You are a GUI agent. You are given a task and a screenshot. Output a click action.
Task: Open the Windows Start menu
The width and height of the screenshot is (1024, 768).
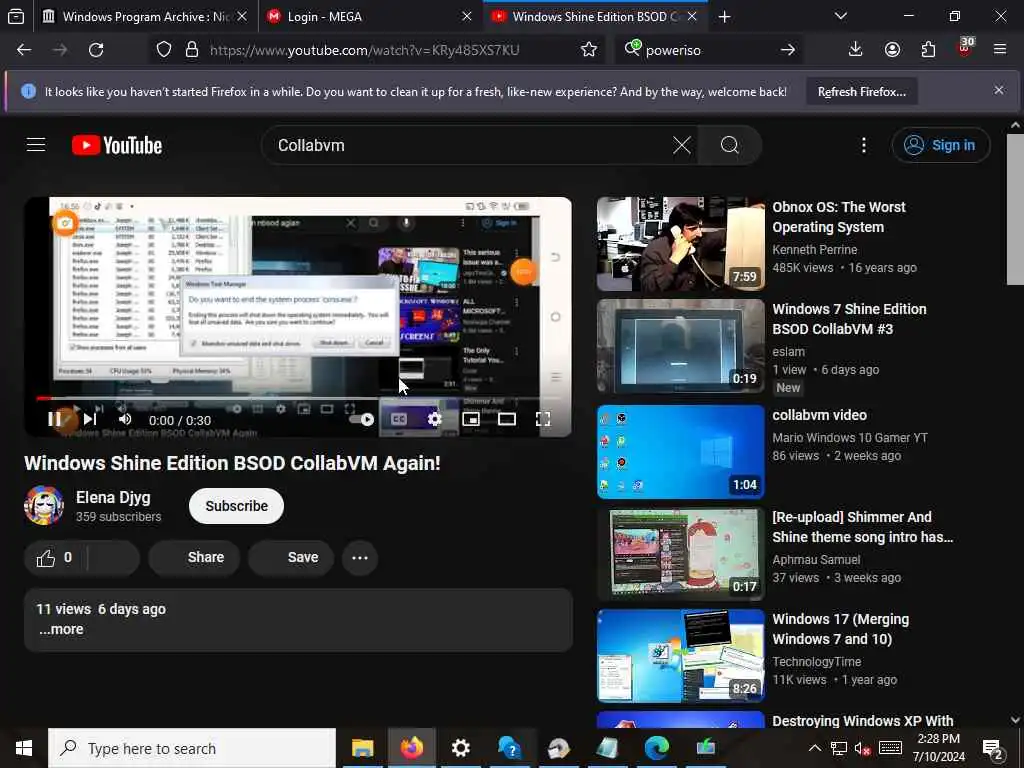[x=24, y=748]
